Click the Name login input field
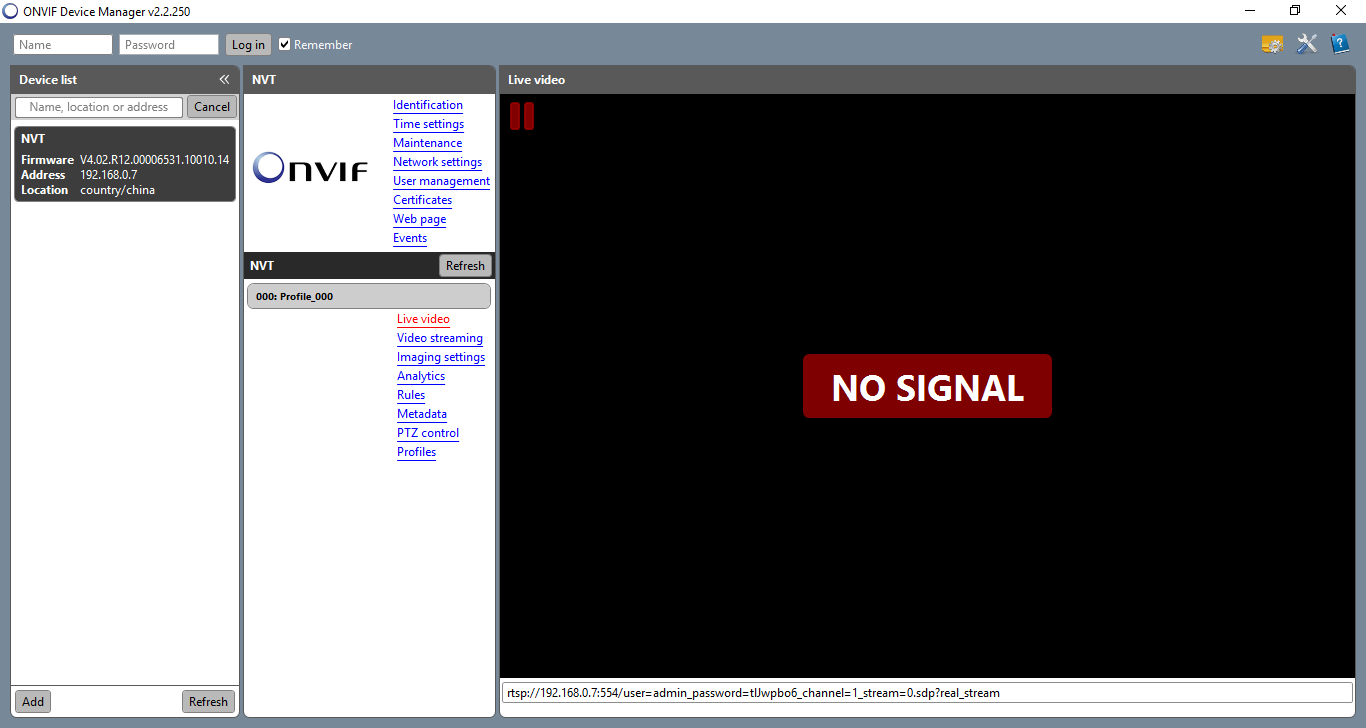 pyautogui.click(x=63, y=45)
